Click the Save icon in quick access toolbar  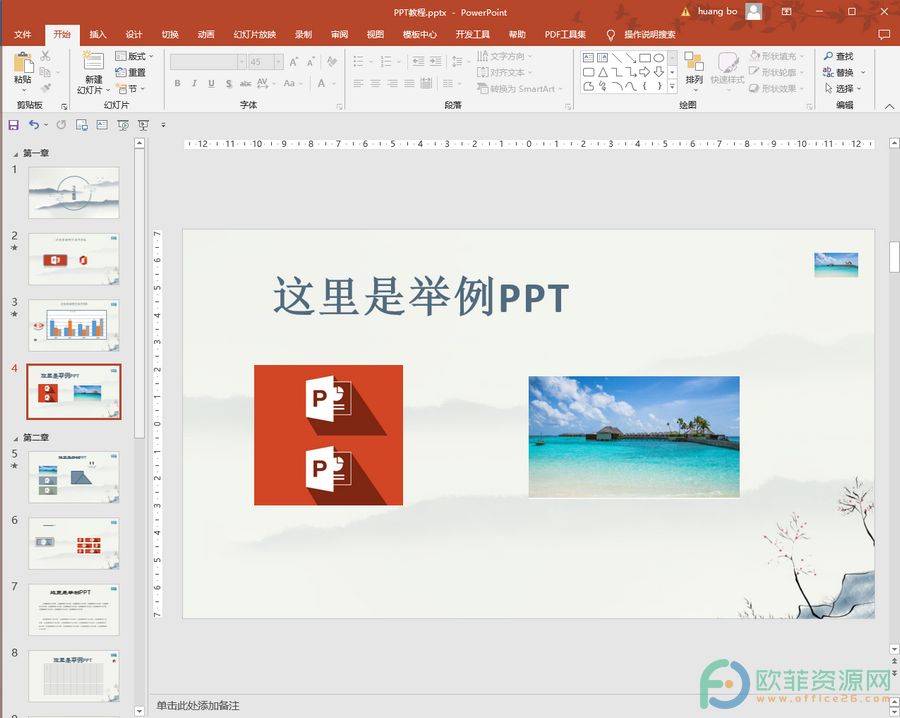click(14, 125)
